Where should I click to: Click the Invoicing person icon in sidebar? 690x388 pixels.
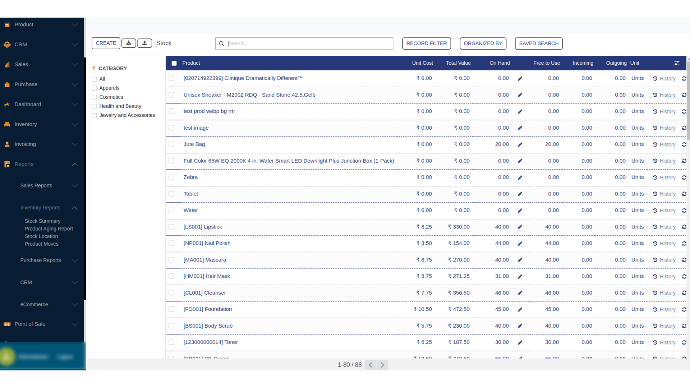[x=7, y=144]
